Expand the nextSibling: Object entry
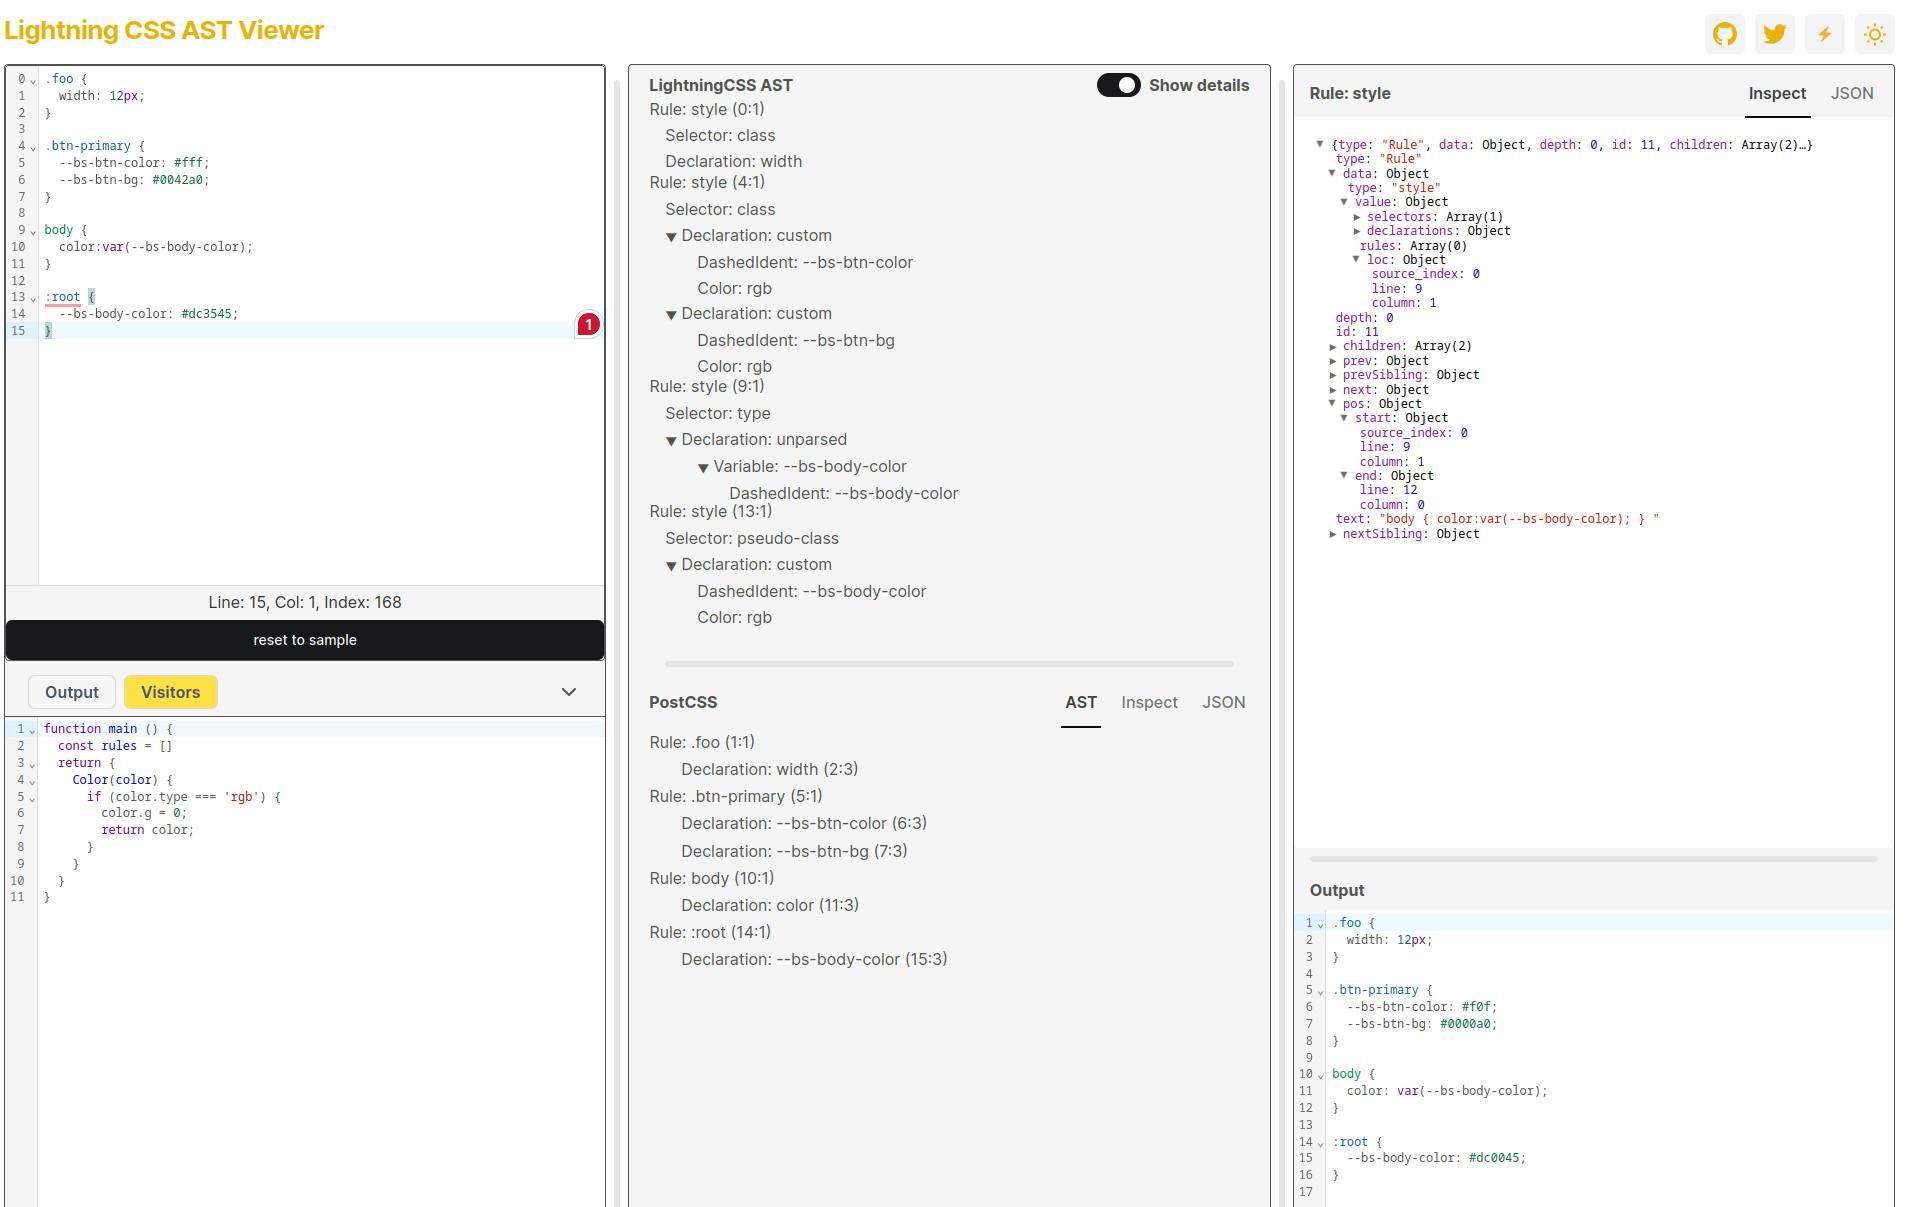 tap(1333, 534)
